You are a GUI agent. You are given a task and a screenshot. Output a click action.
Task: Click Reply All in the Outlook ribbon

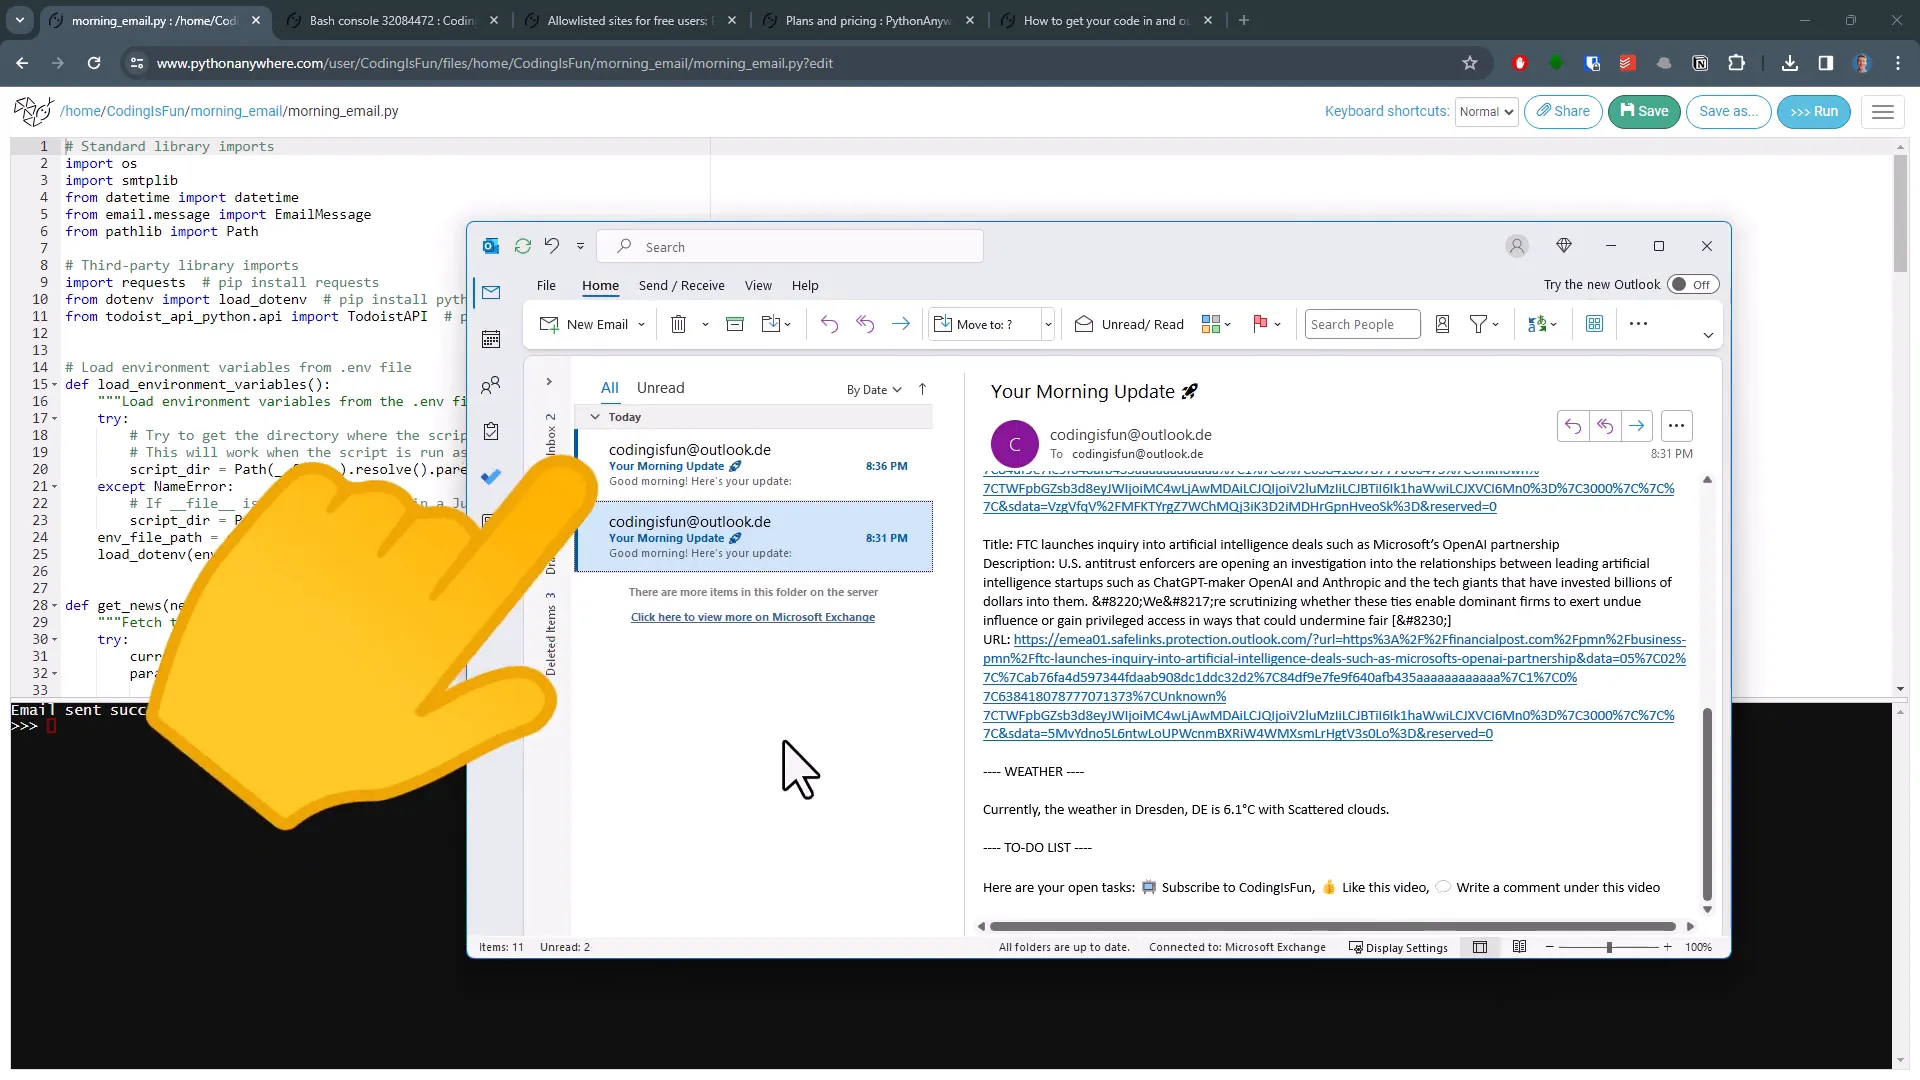point(865,324)
